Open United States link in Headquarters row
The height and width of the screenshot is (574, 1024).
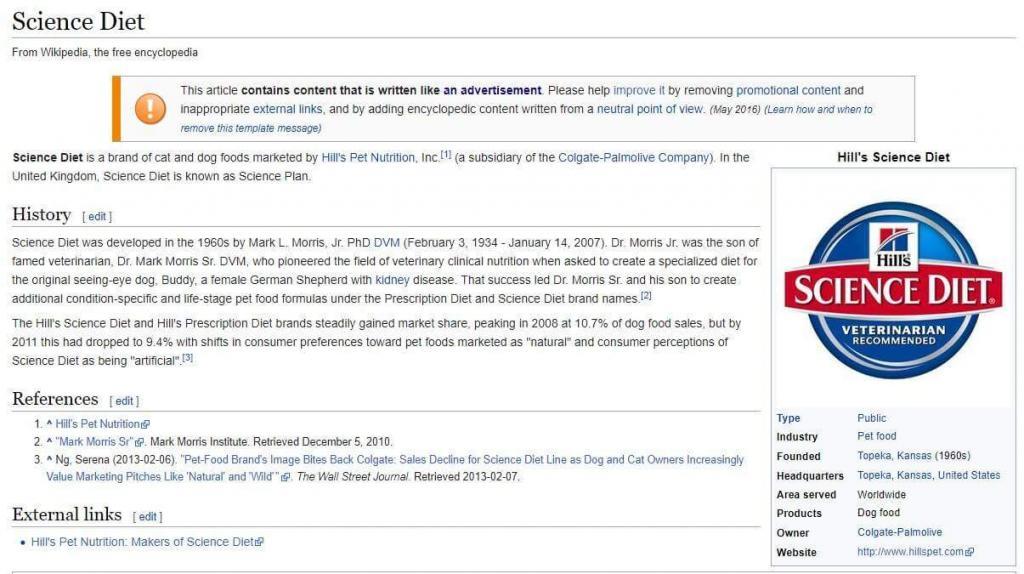[x=969, y=475]
